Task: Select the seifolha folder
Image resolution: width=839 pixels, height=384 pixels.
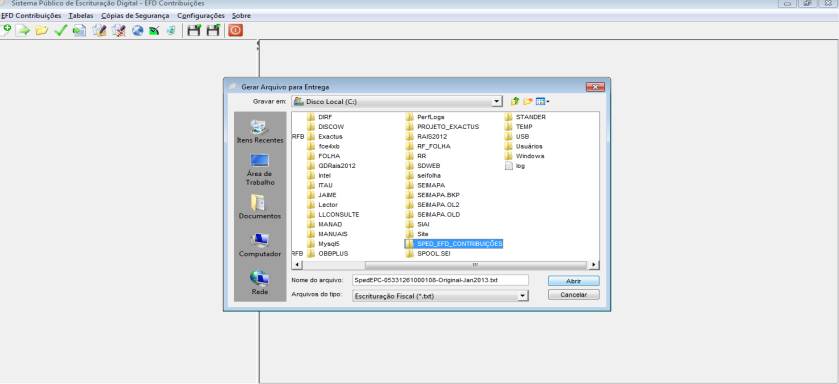Action: [423, 175]
